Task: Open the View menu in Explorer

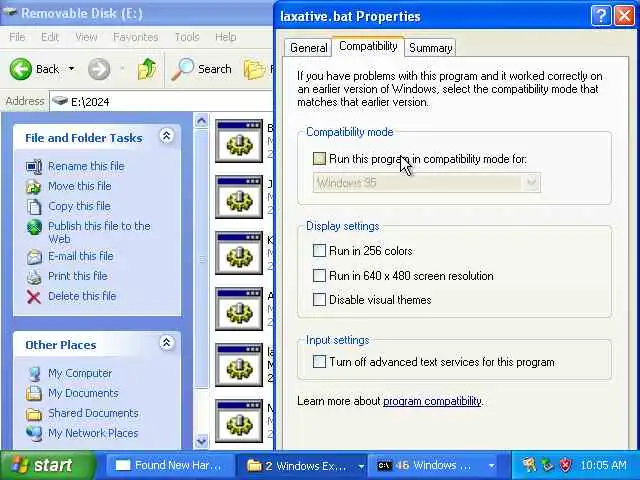Action: coord(86,37)
